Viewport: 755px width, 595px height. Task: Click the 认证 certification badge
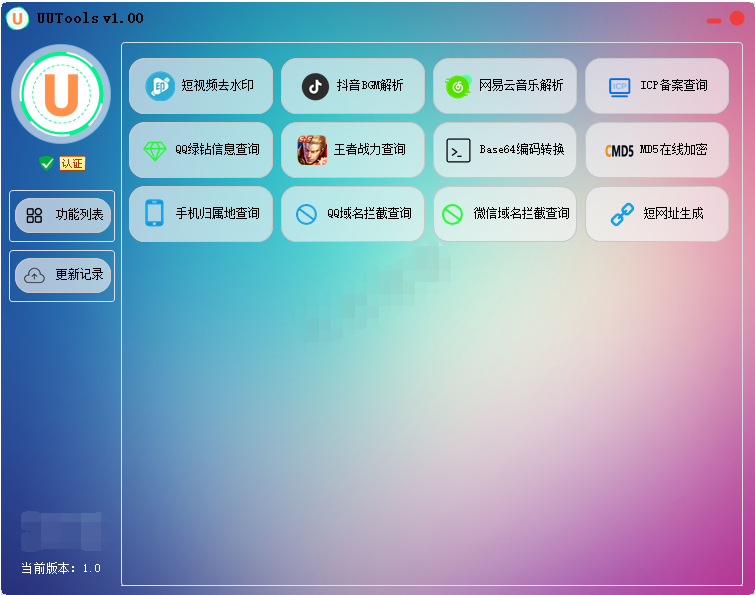pos(72,164)
